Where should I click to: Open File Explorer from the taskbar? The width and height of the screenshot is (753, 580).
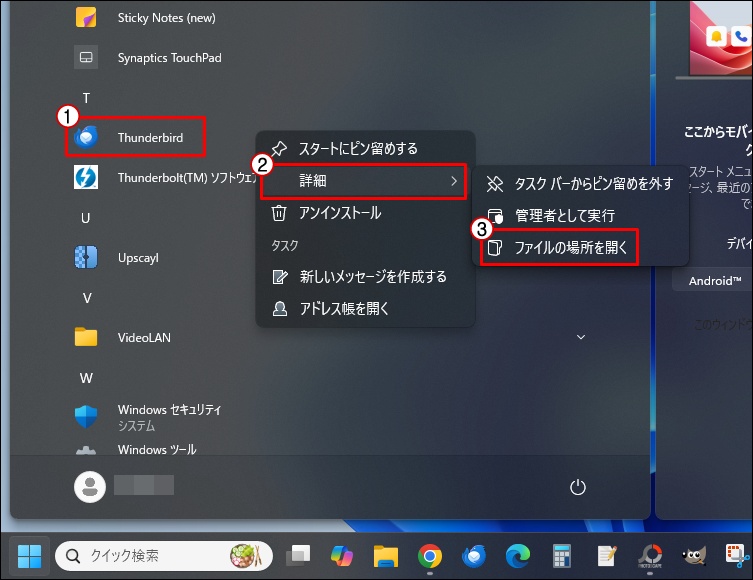386,556
